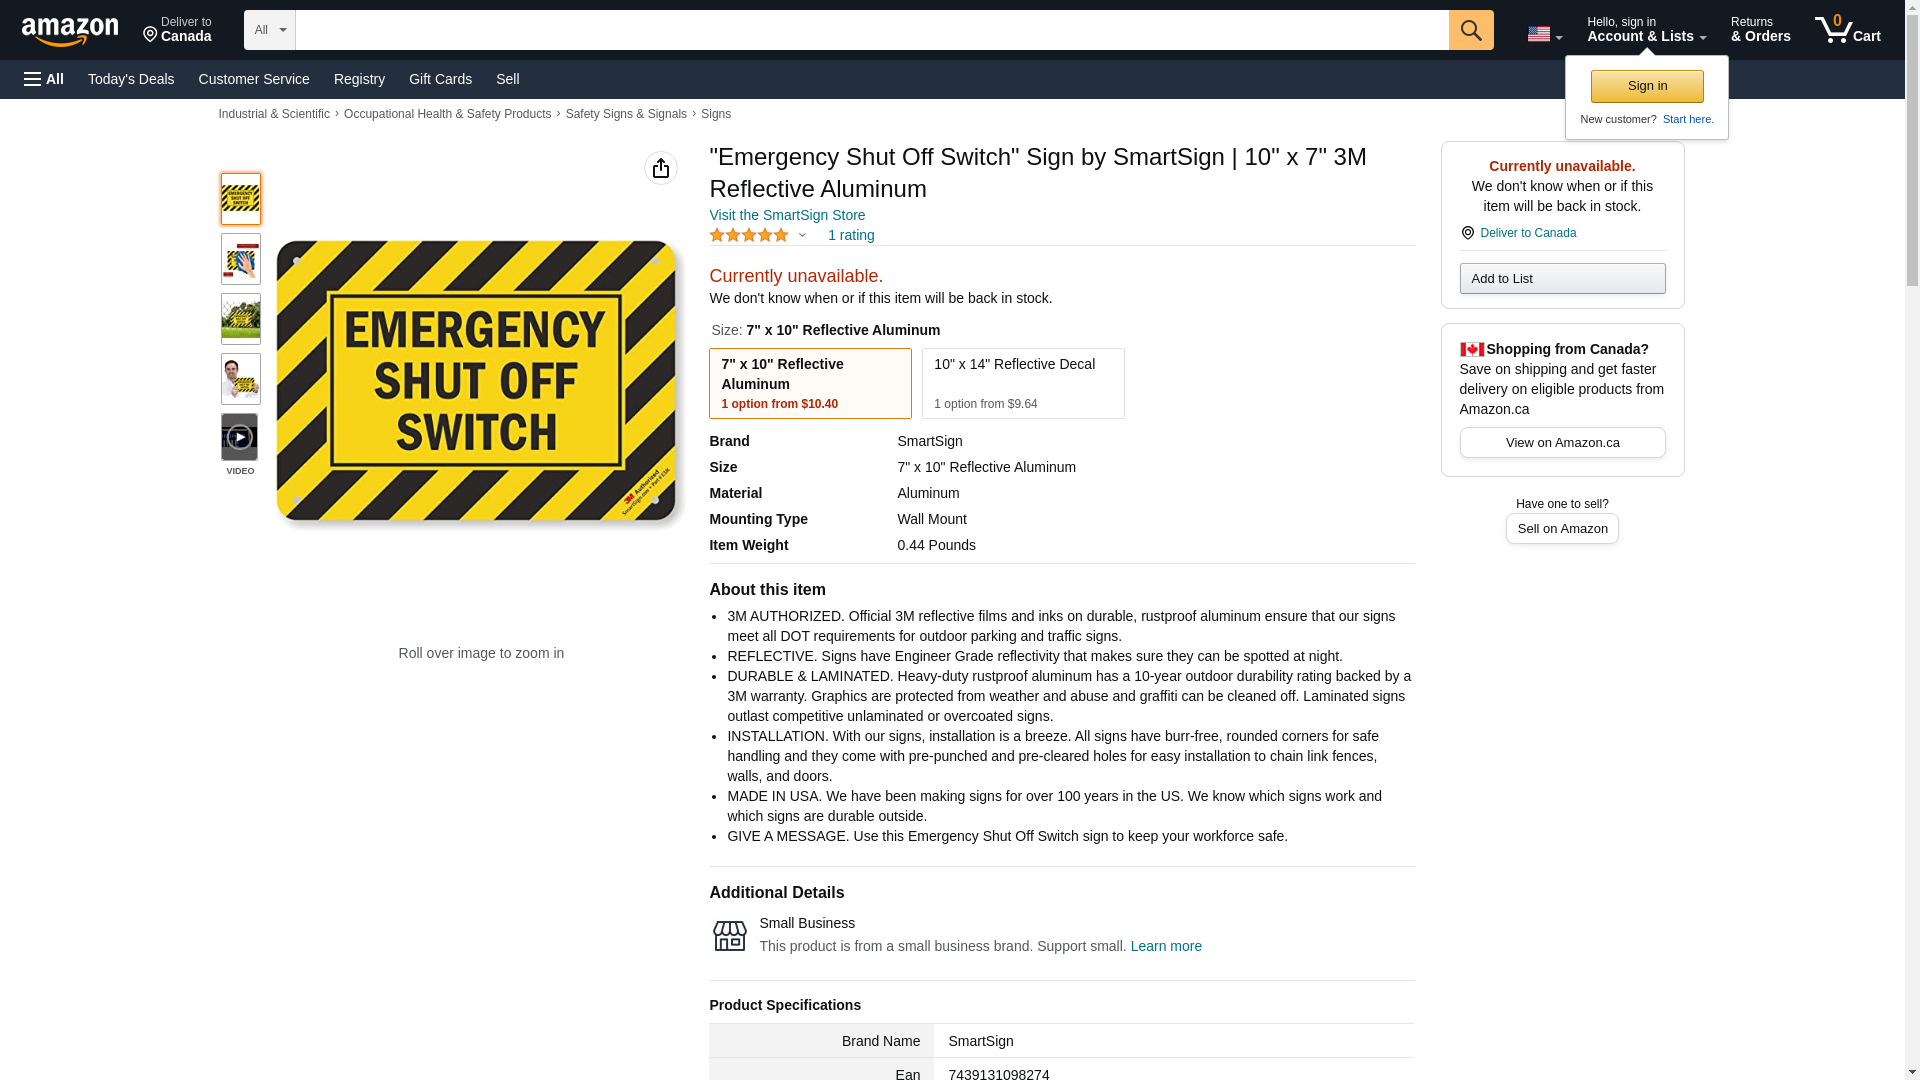
Task: Click the yellow Sign in button
Action: tap(1647, 86)
